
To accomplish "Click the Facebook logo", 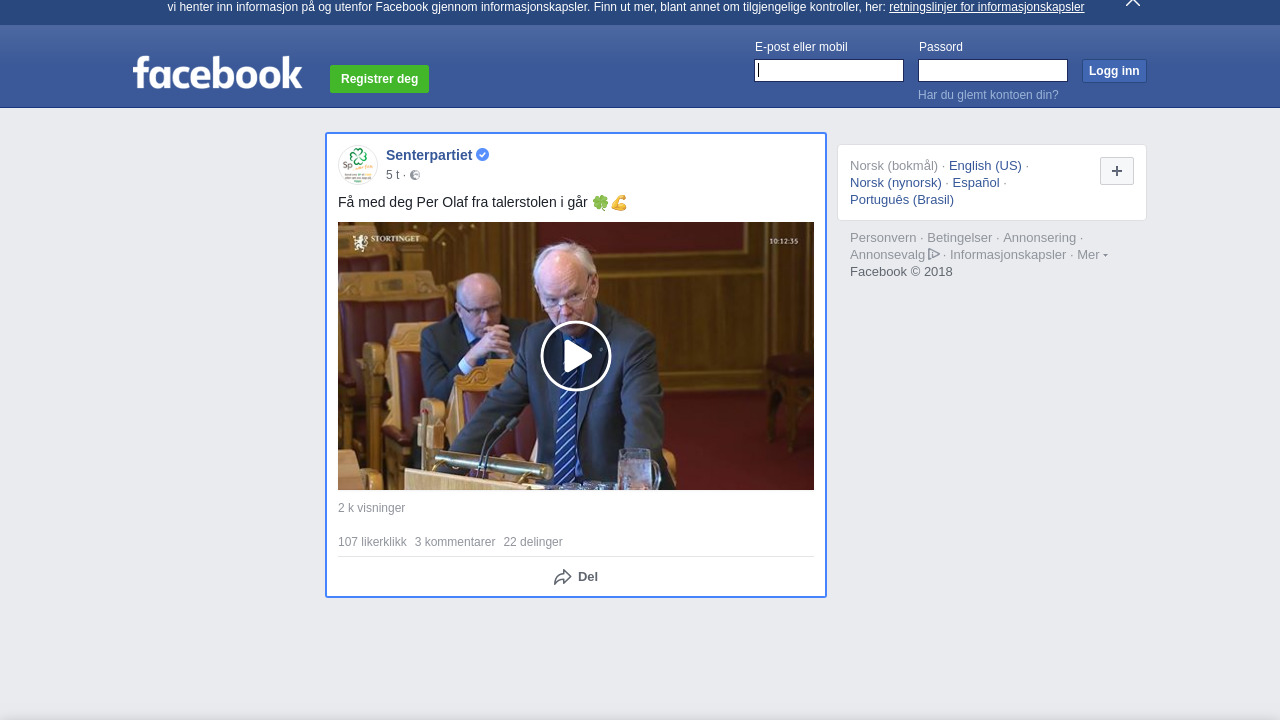I will [217, 73].
